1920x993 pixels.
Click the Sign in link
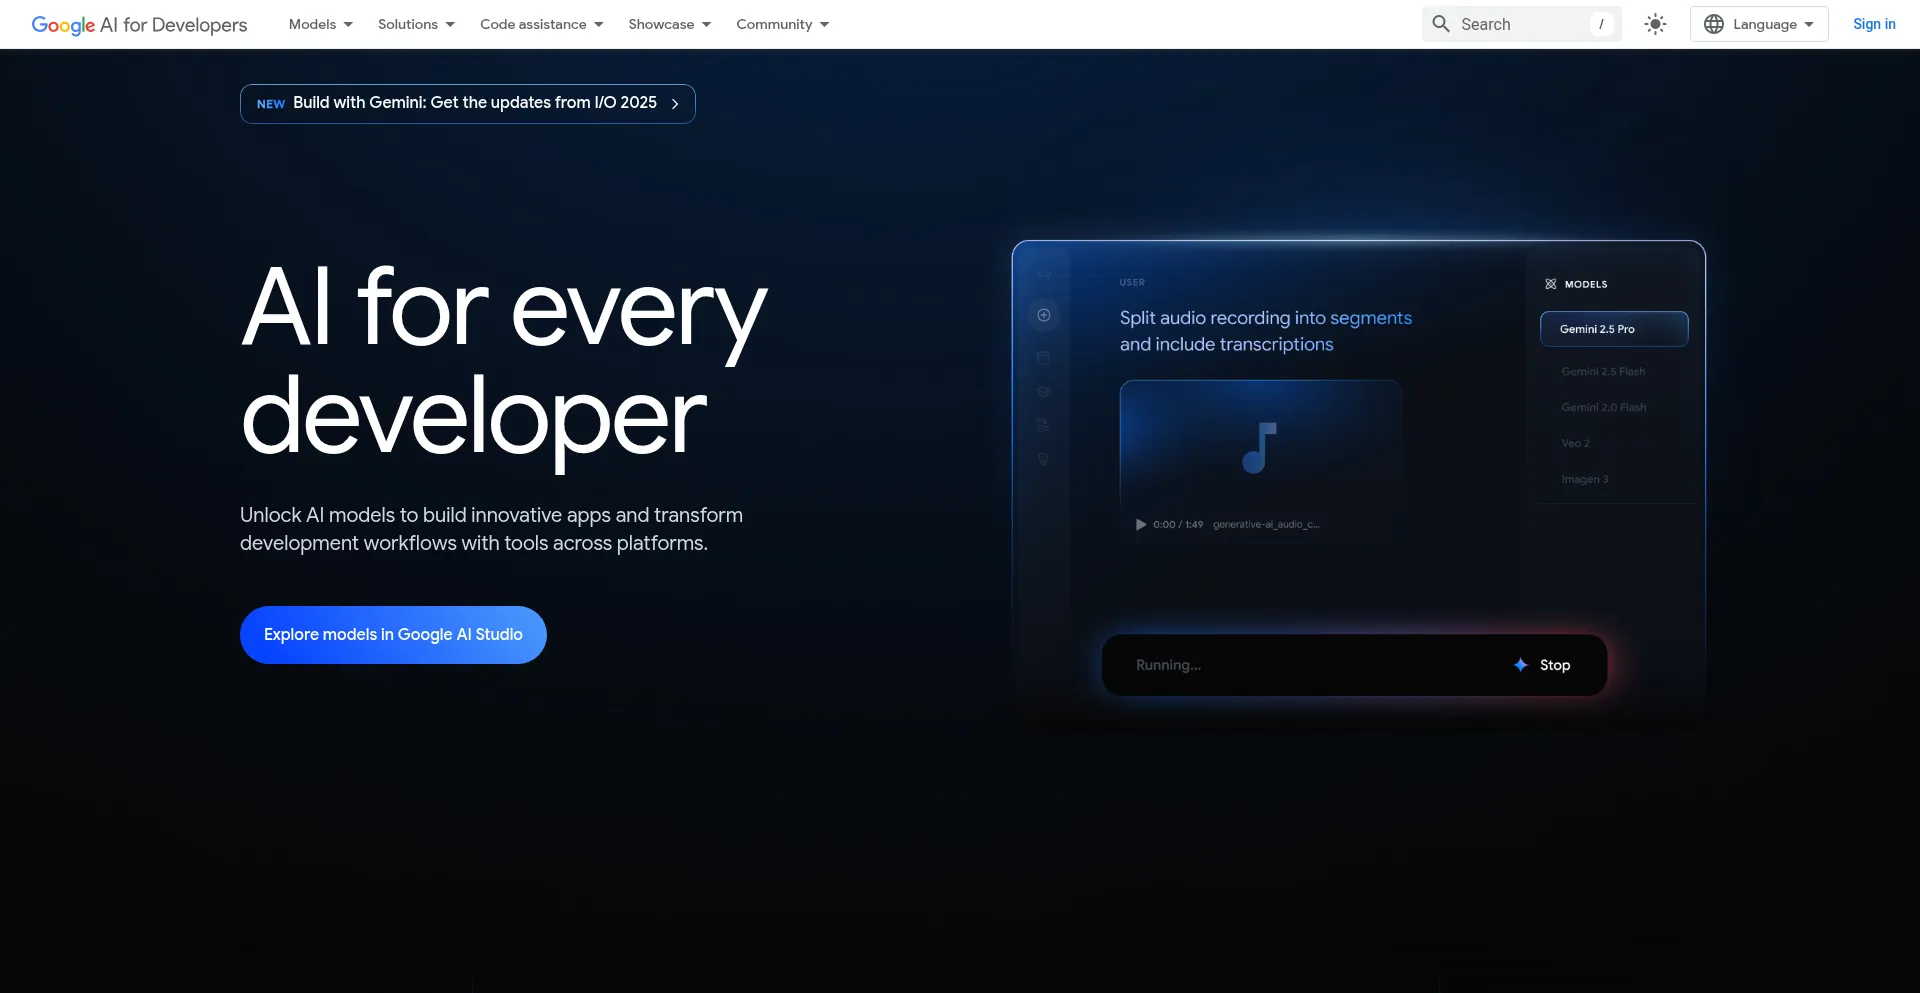[x=1874, y=24]
